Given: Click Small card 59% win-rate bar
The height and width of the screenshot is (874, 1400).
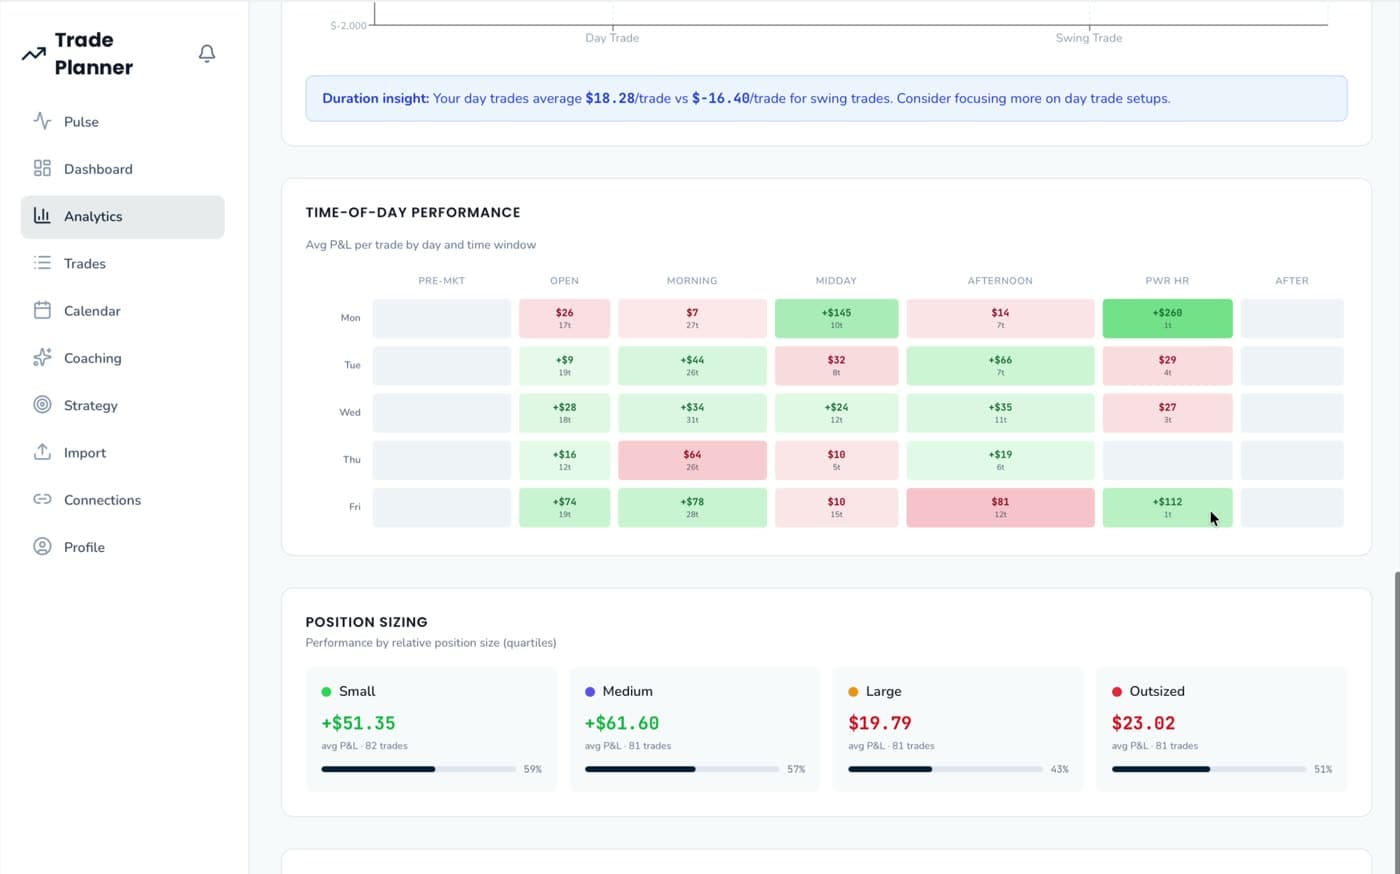Looking at the screenshot, I should point(418,769).
